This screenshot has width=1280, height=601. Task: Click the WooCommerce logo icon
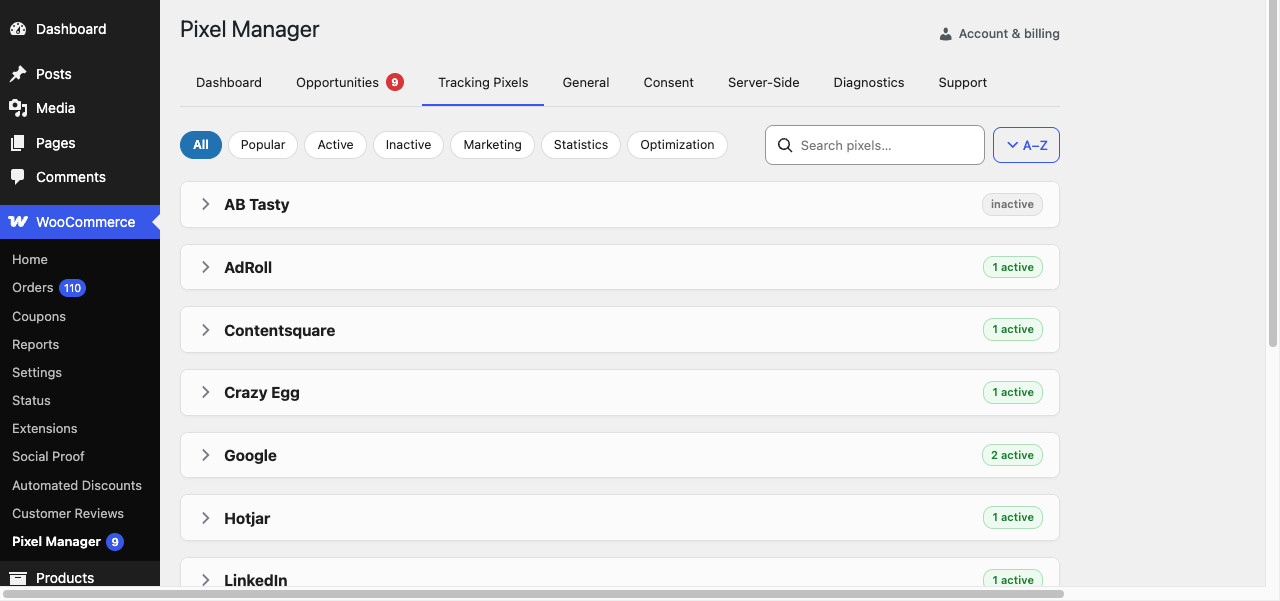pos(18,222)
